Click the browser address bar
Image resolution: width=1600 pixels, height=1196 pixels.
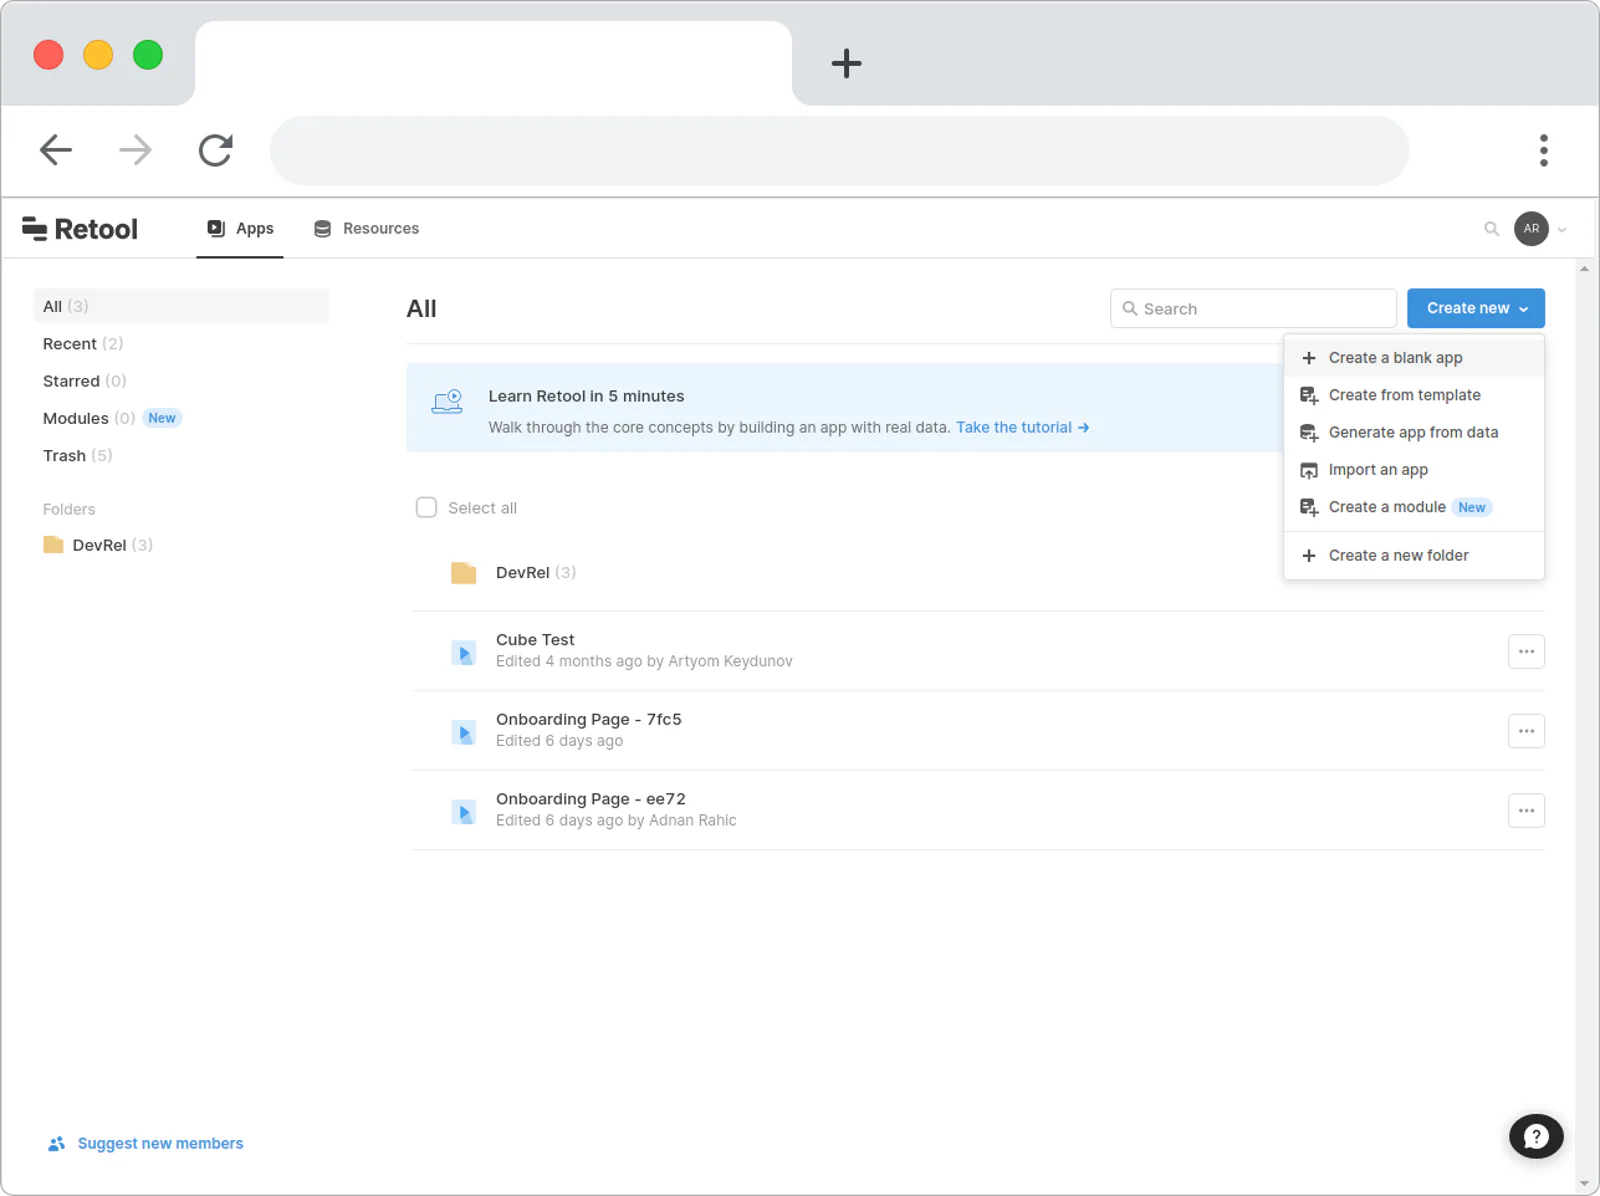click(839, 150)
